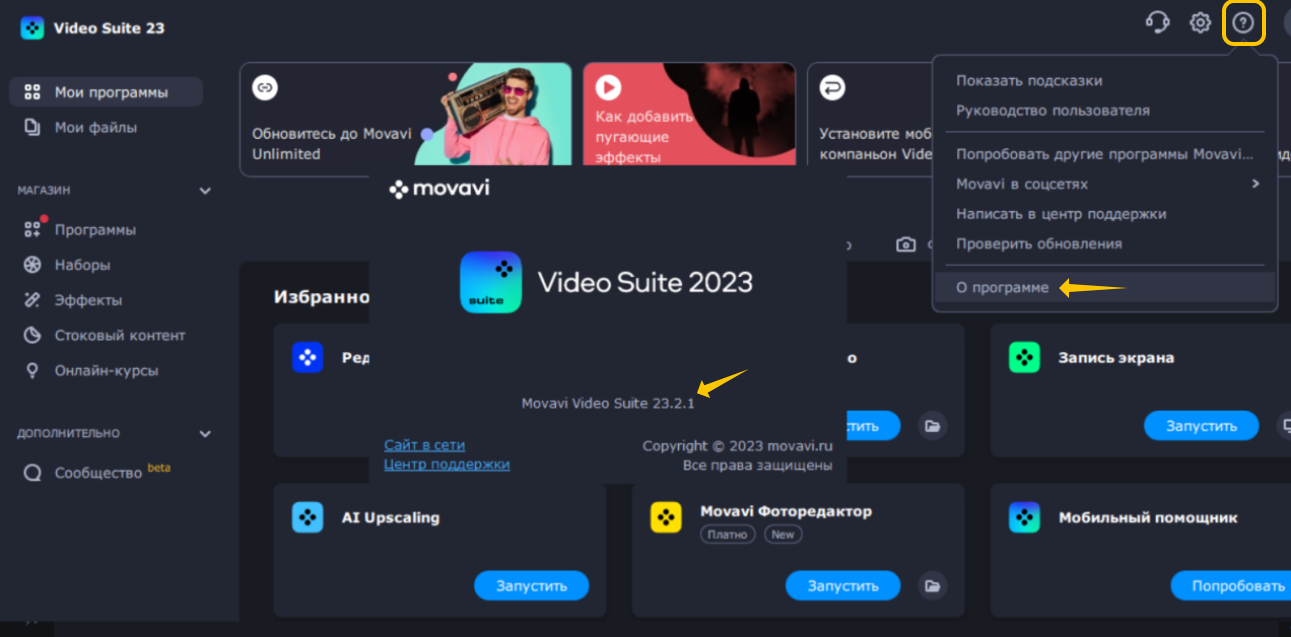This screenshot has height=637, width=1291.
Task: Go to Мои программы in sidebar
Action: click(x=106, y=92)
